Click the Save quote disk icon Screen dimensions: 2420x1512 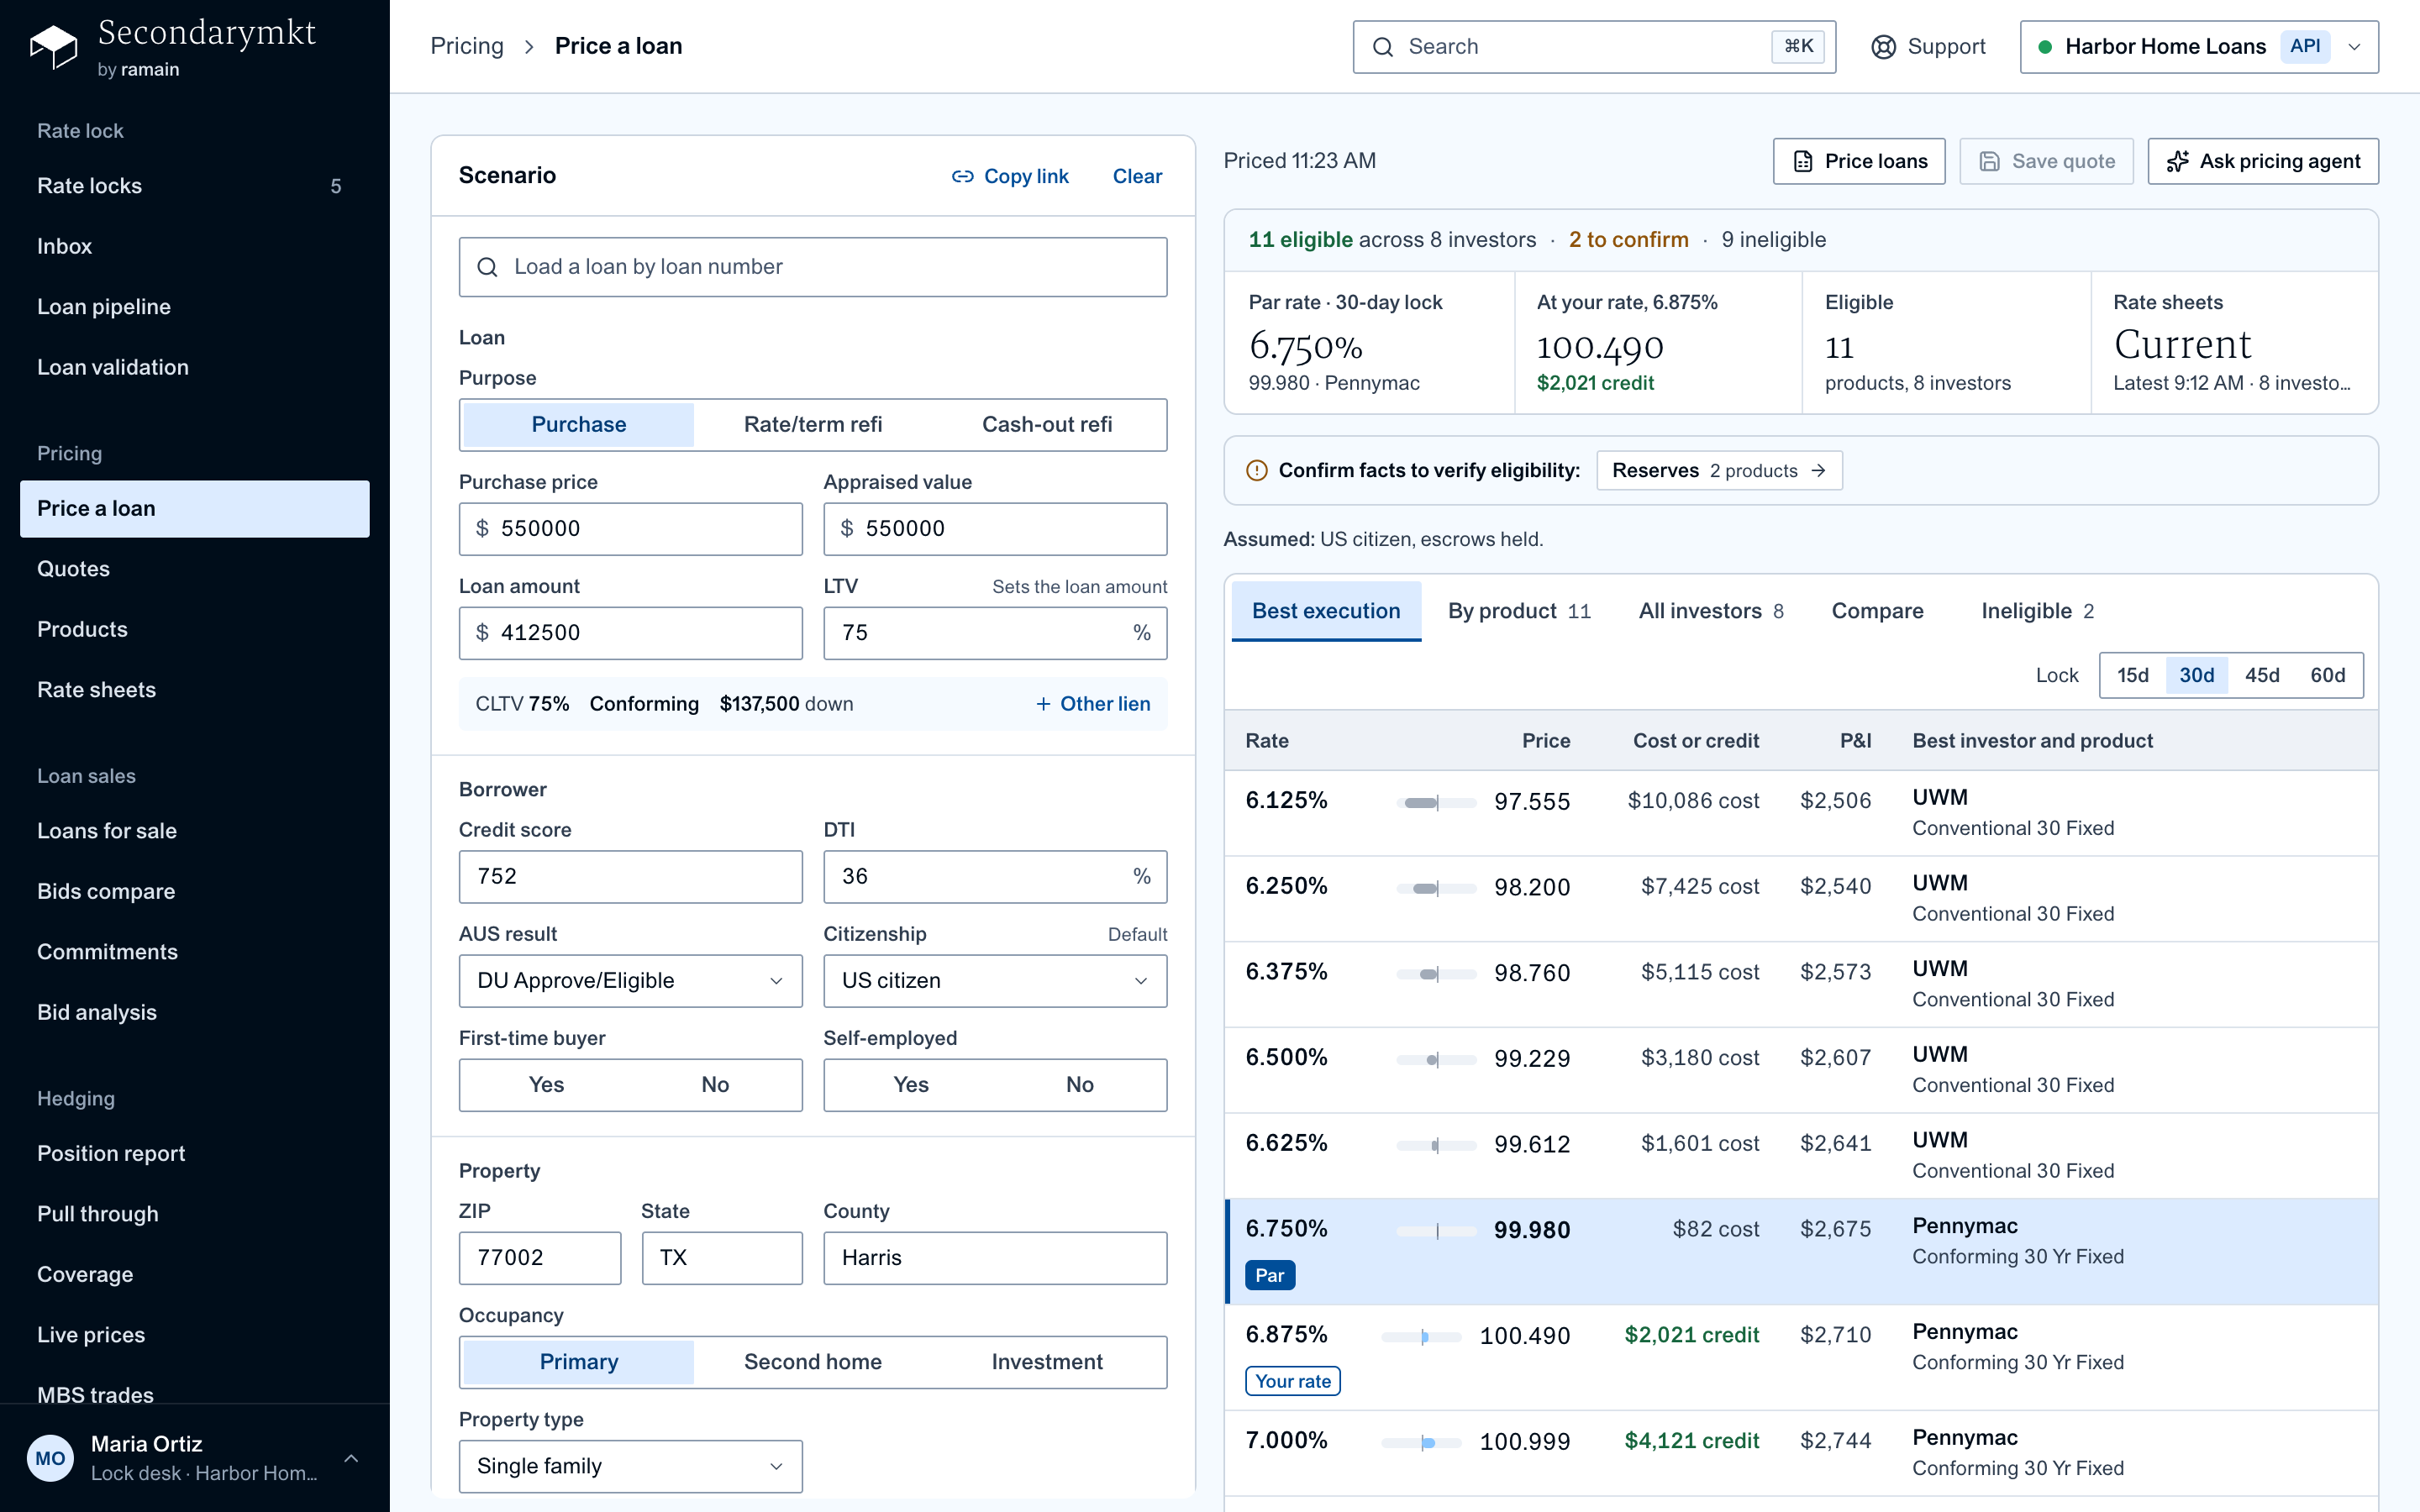point(1989,161)
